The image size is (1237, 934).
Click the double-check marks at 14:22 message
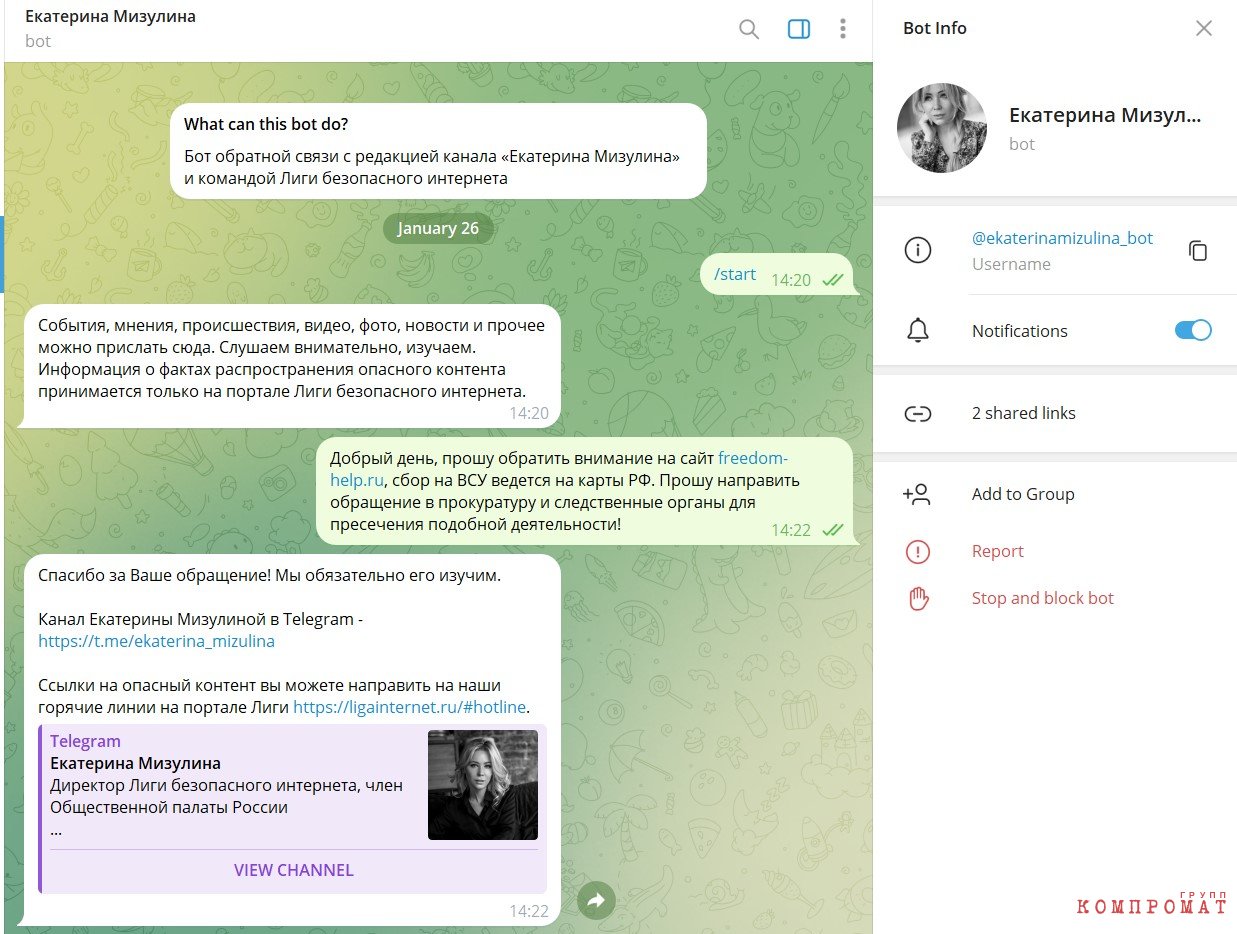coord(832,530)
